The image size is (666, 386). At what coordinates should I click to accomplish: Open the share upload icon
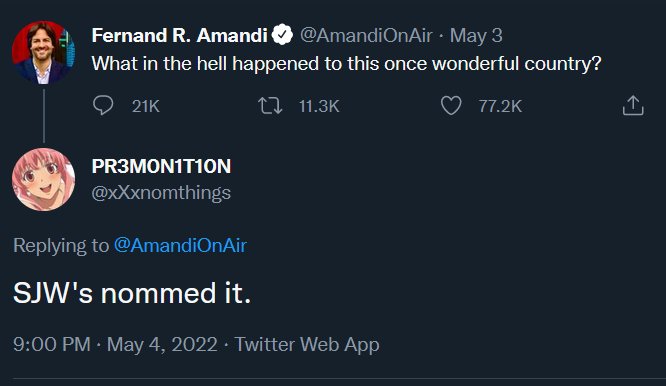click(633, 106)
